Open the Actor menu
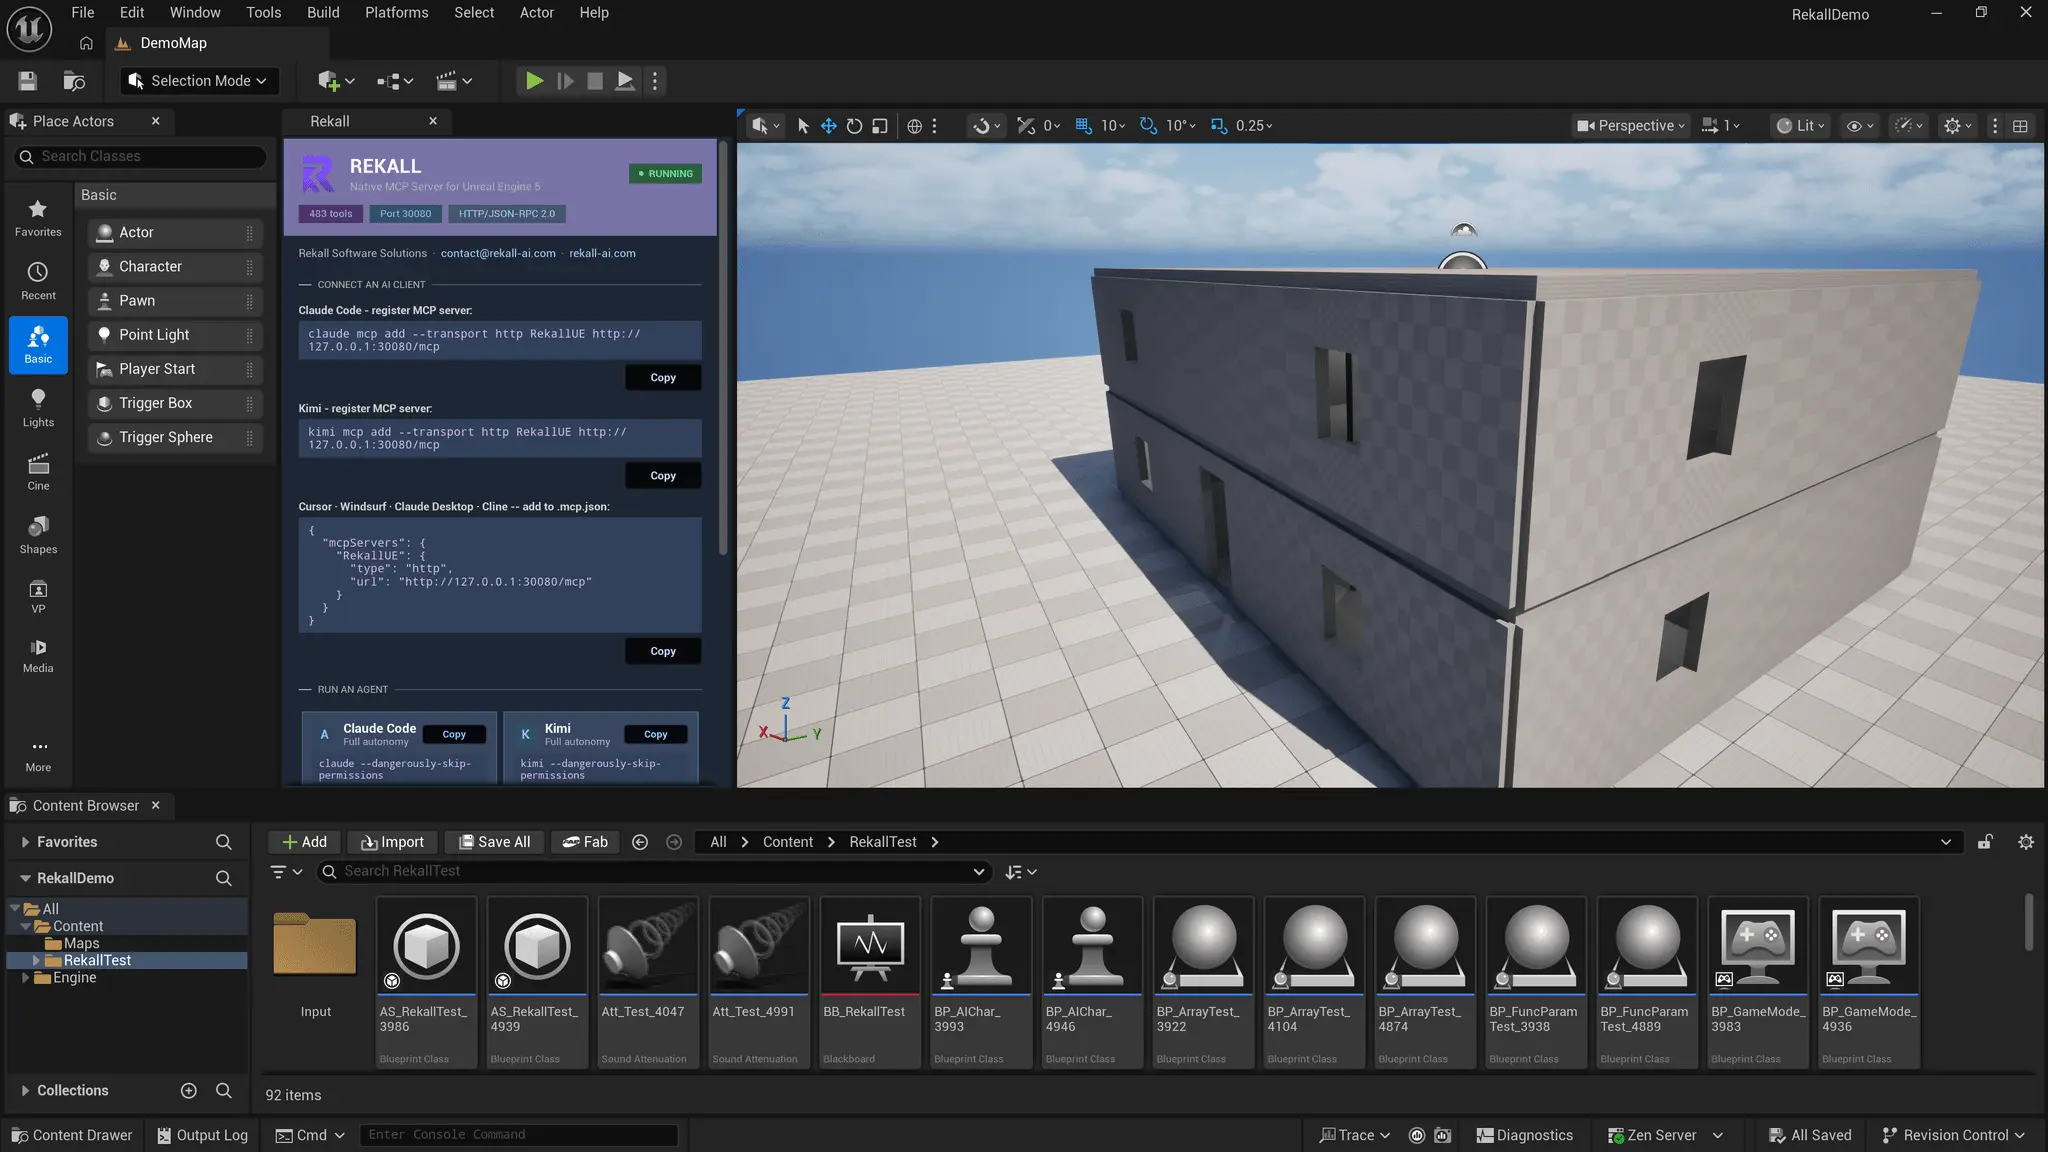This screenshot has height=1152, width=2048. pos(536,13)
